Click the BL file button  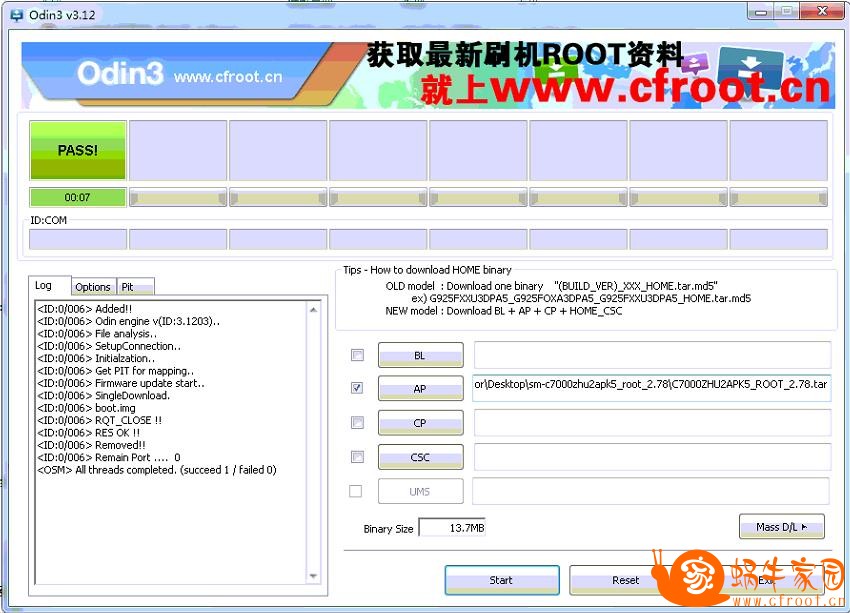(421, 355)
